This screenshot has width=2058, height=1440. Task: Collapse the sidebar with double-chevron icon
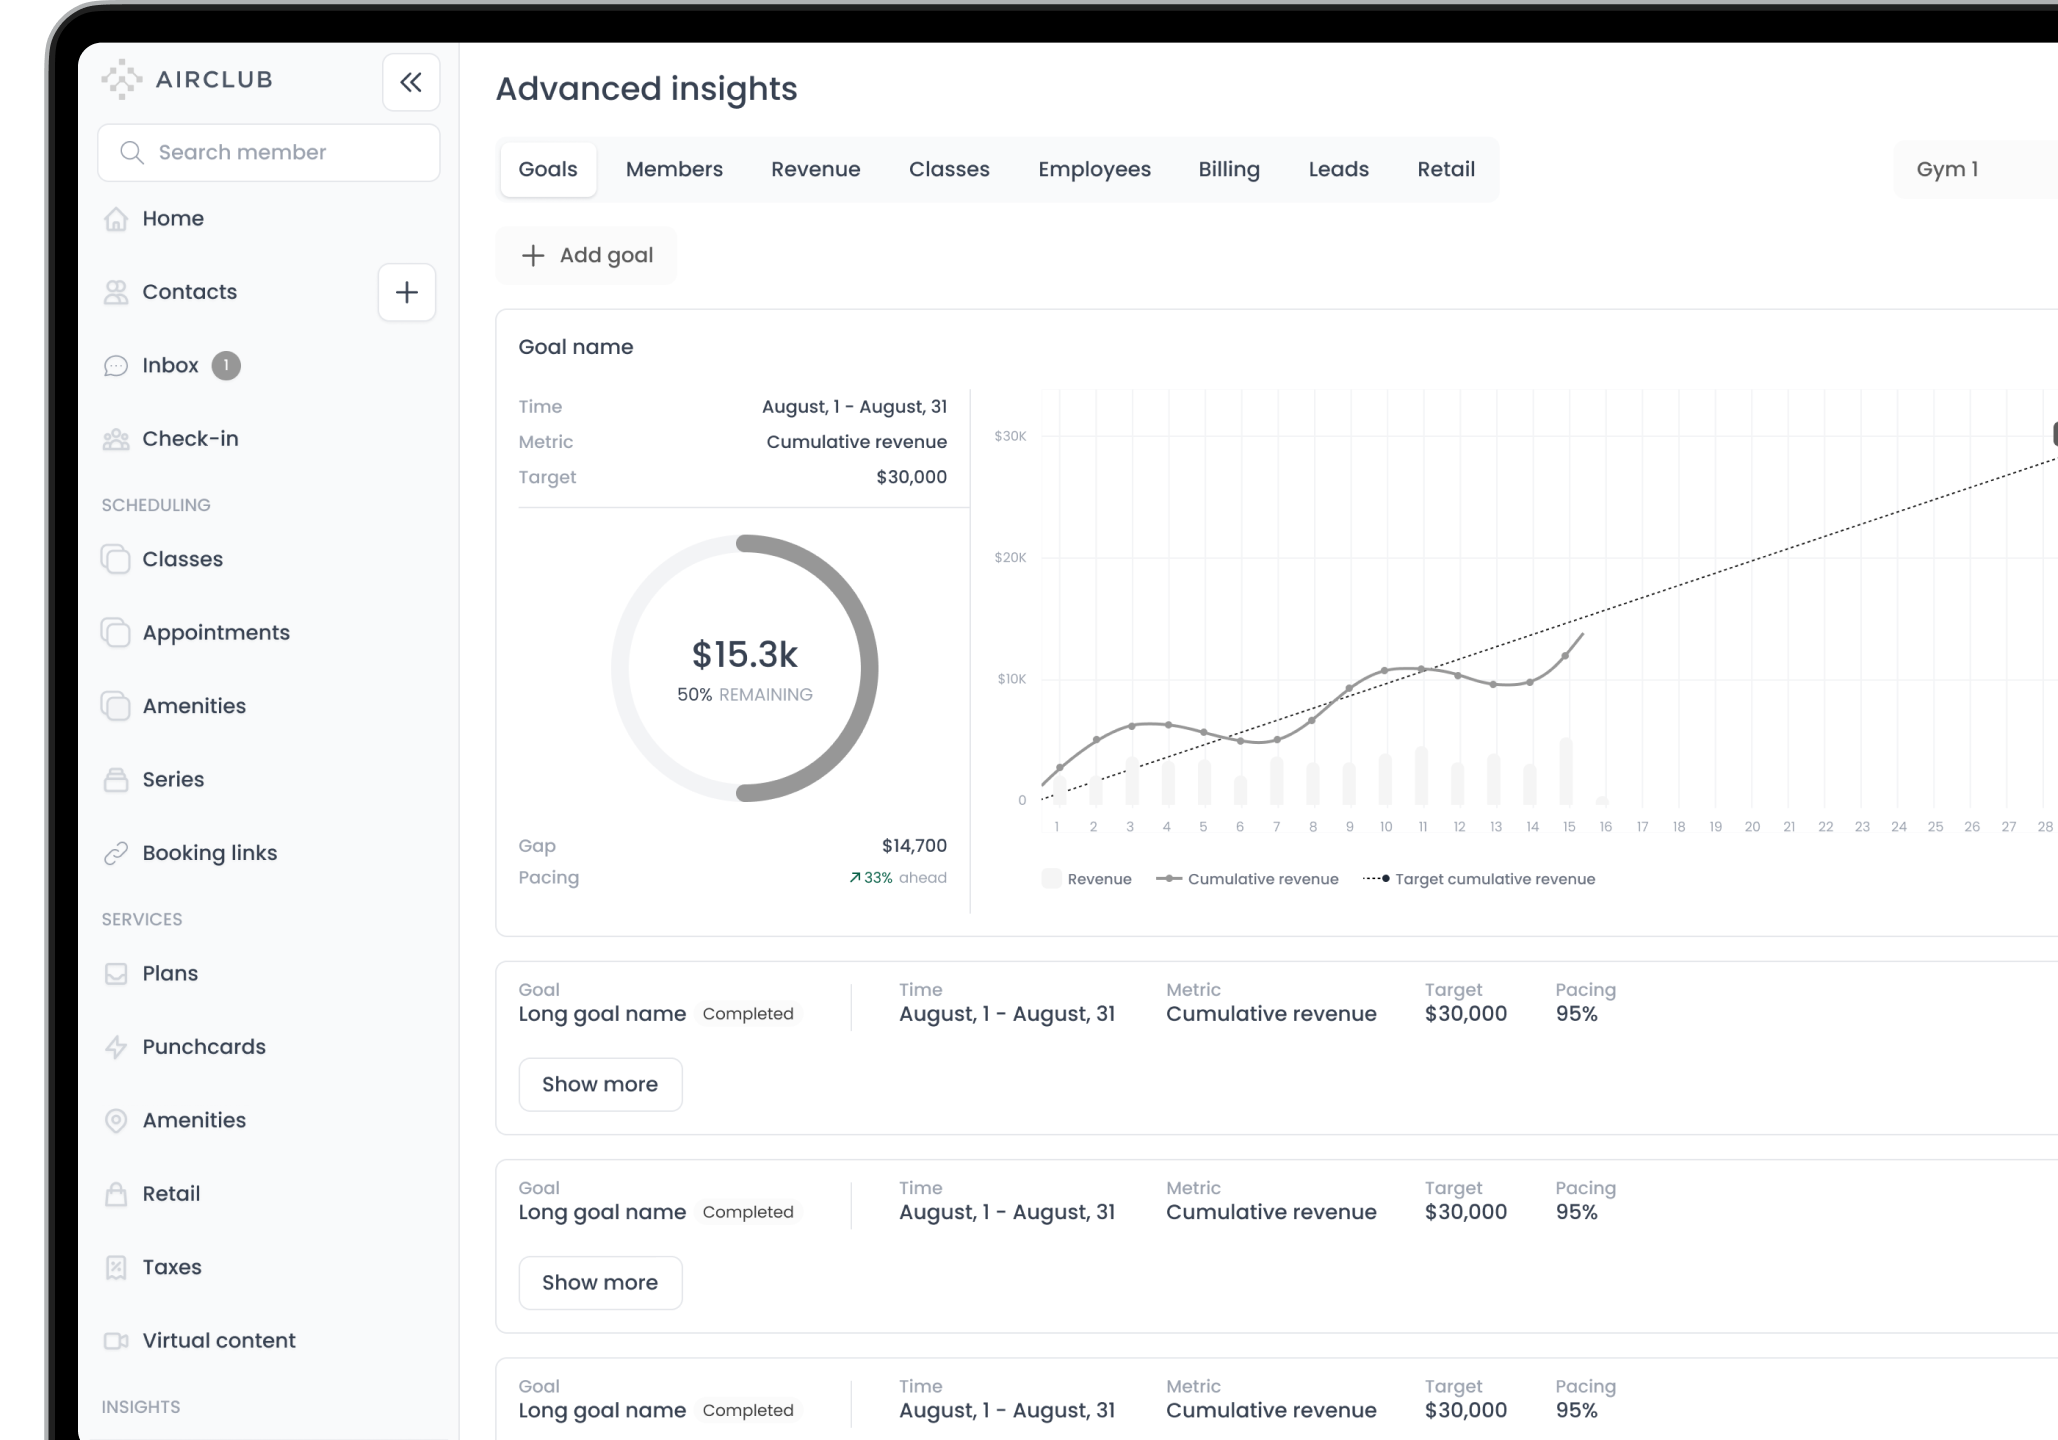[411, 82]
